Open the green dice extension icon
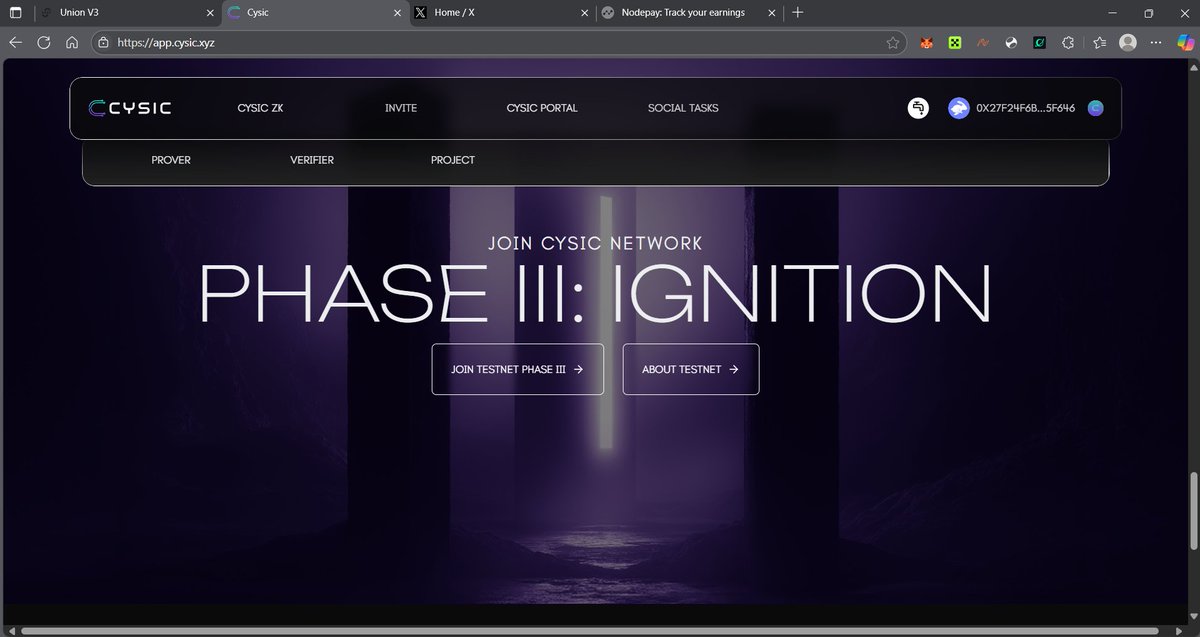 955,43
